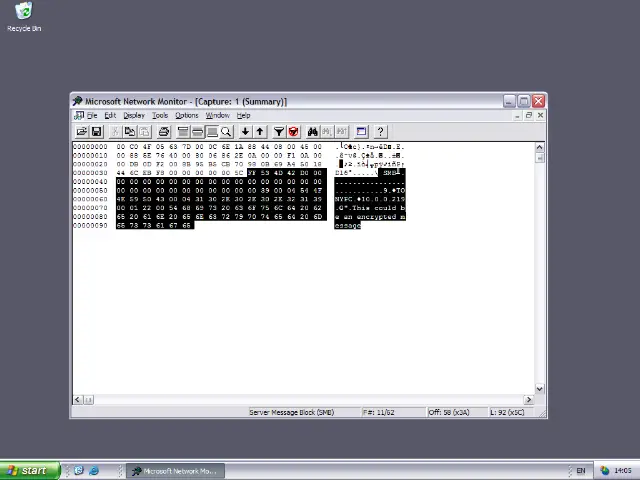
Task: Click Microsoft Network Monitor taskbar button
Action: tap(176, 471)
